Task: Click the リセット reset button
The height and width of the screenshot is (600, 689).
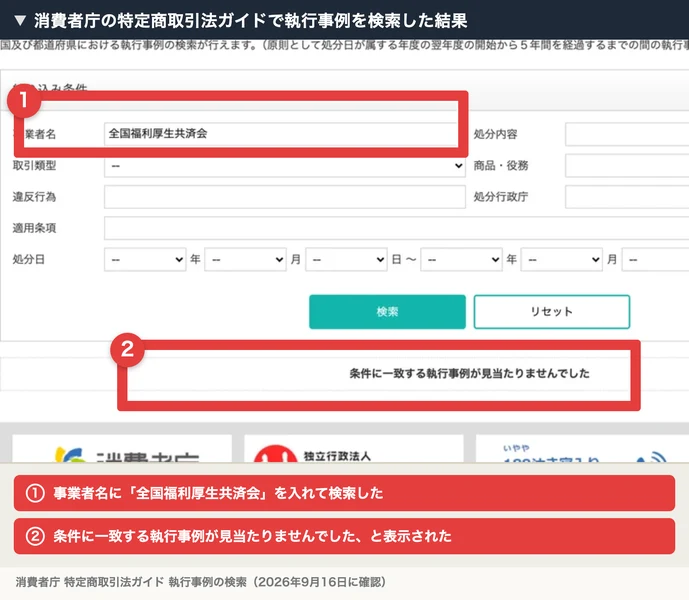Action: point(551,312)
